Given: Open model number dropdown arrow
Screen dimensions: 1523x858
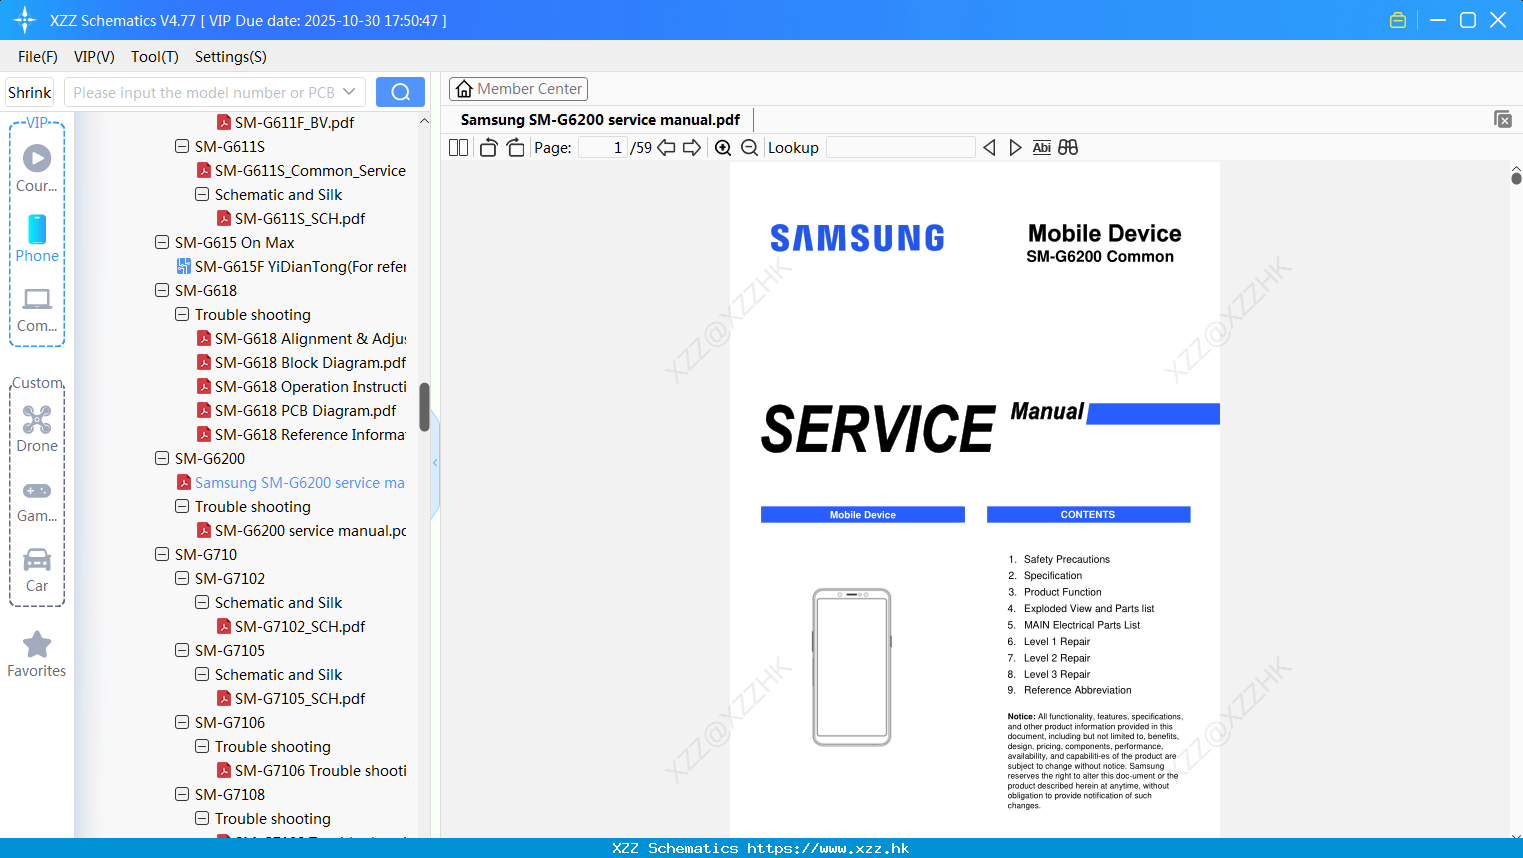Looking at the screenshot, I should (x=349, y=92).
